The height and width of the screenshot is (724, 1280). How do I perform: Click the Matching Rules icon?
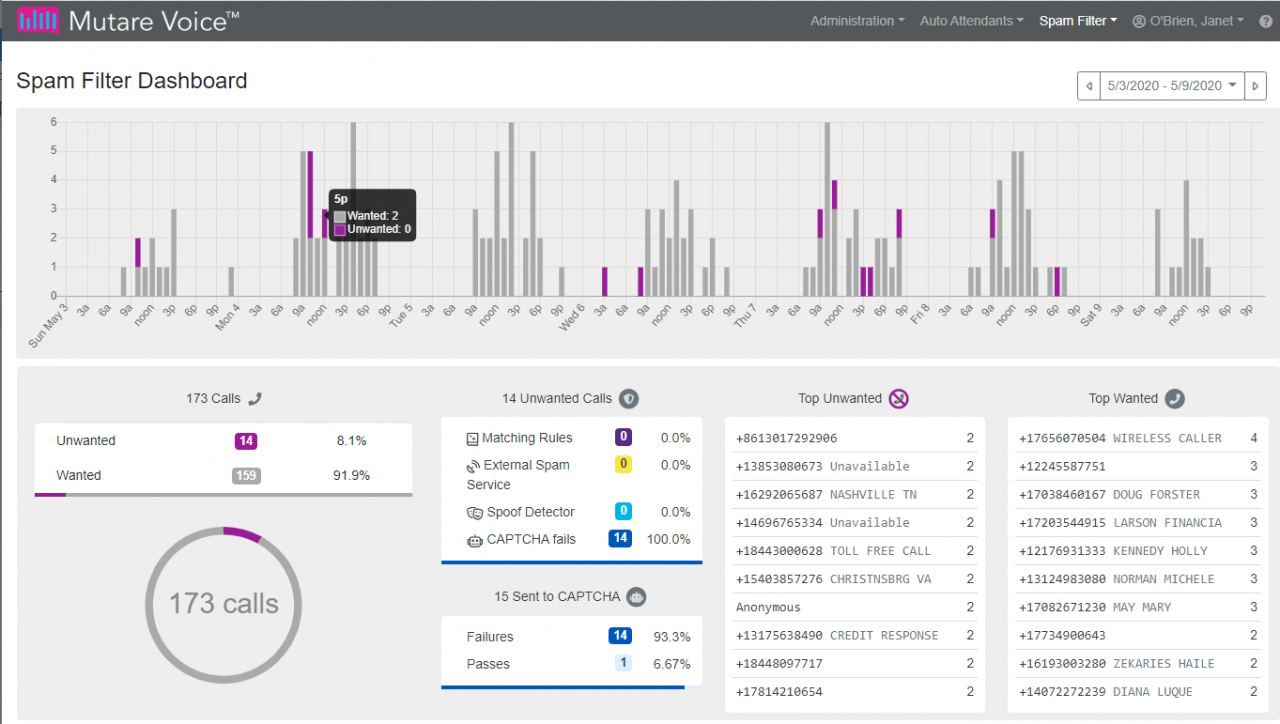(x=473, y=438)
